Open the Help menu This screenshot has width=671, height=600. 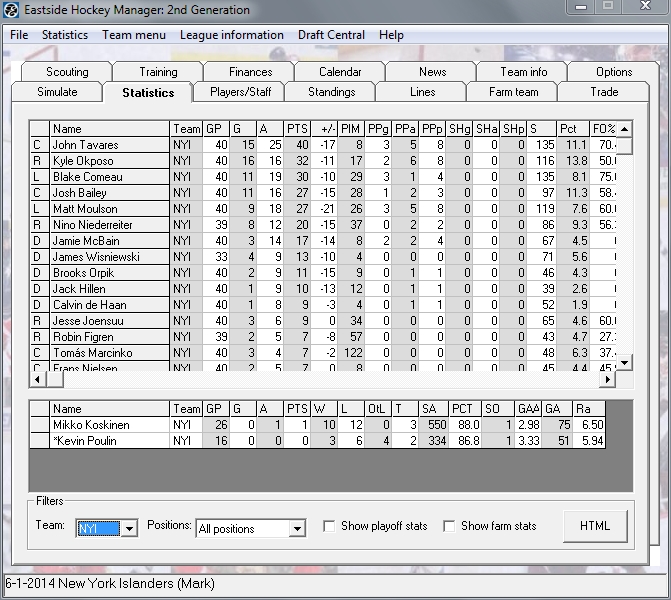(x=391, y=35)
